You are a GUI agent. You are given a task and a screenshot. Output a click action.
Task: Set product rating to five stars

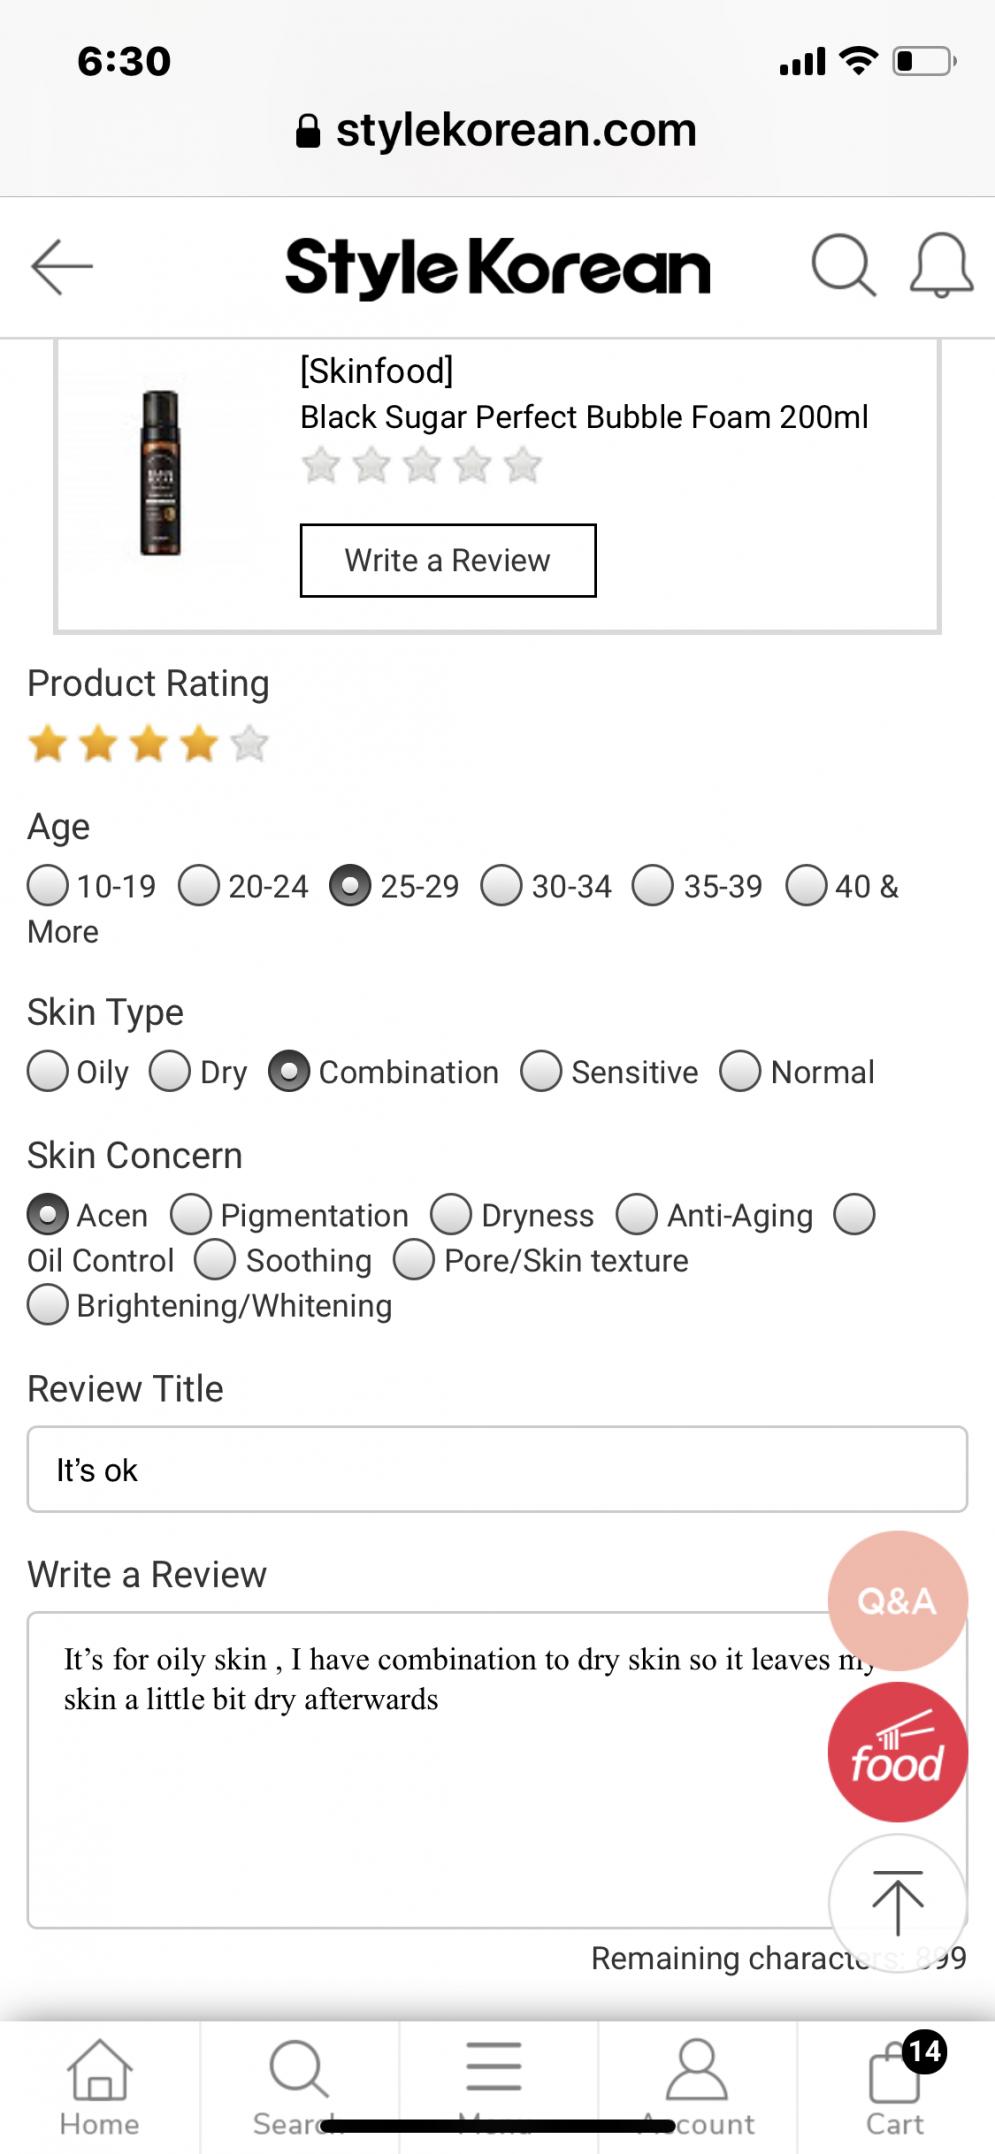pyautogui.click(x=249, y=744)
